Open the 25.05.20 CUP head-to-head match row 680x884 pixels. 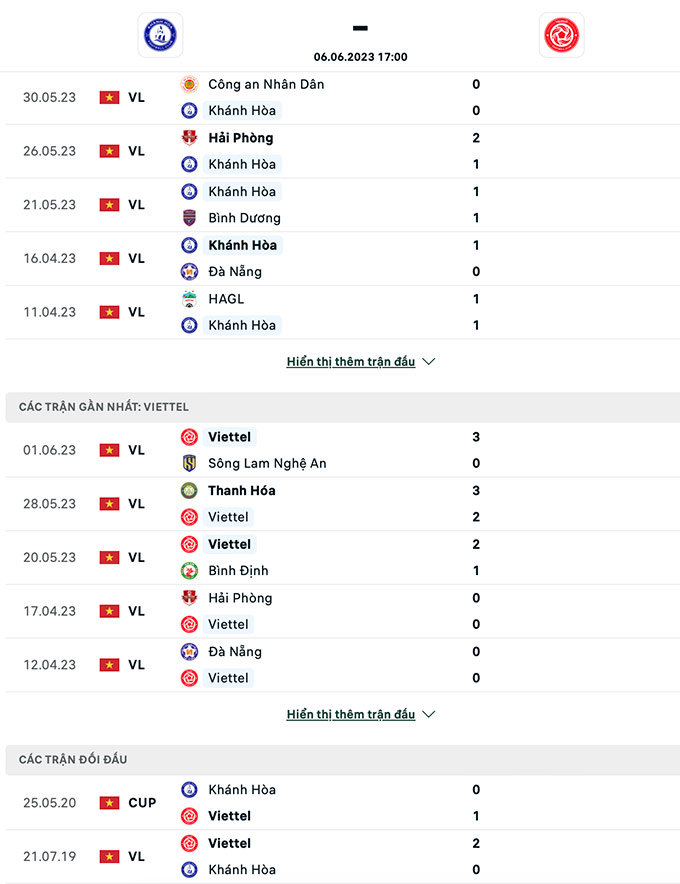340,803
